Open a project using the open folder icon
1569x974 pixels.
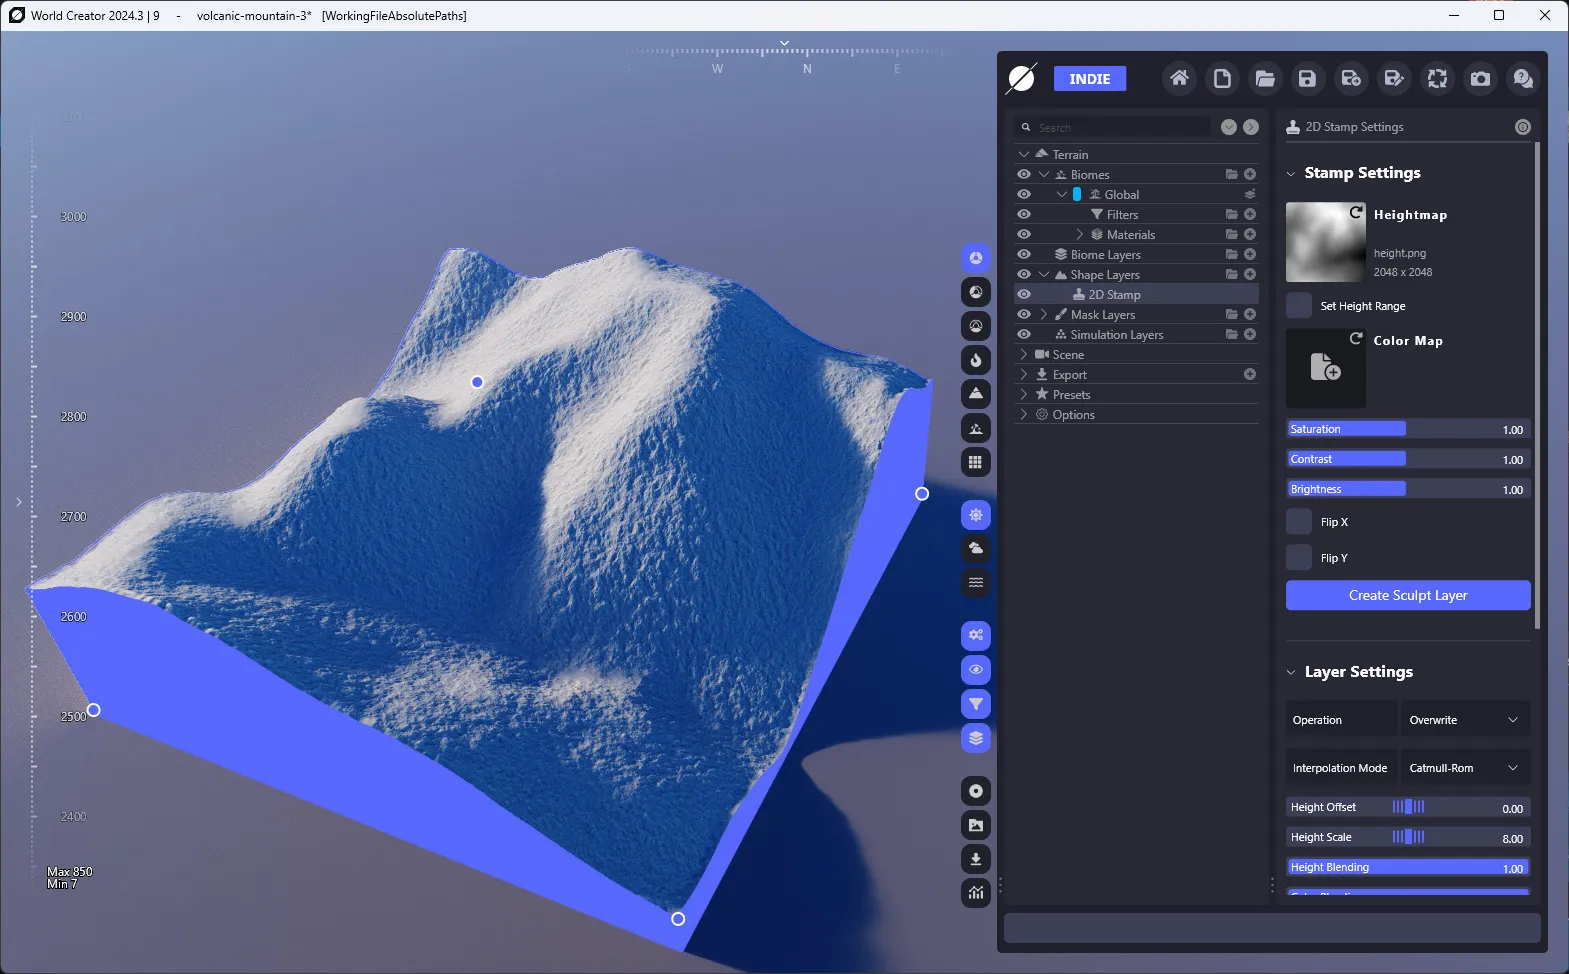(1265, 78)
